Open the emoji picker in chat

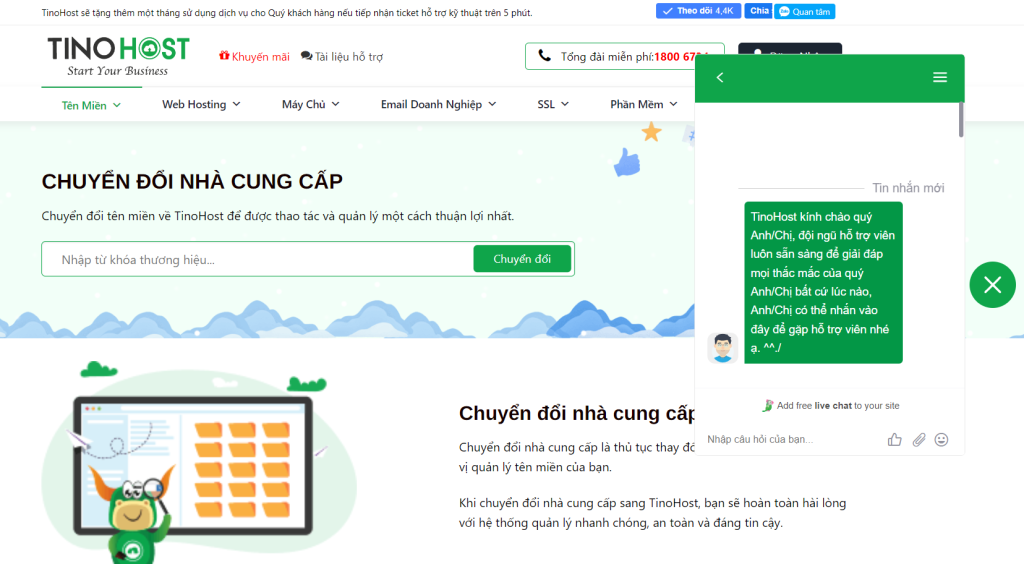pos(941,439)
